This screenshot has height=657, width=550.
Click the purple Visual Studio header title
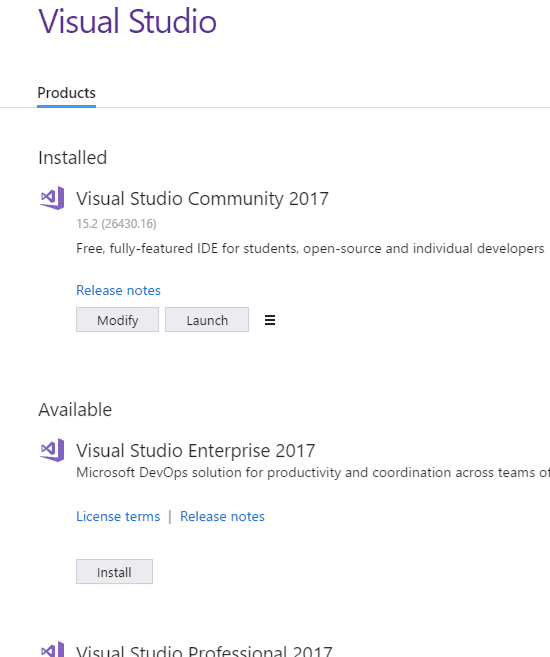[127, 21]
